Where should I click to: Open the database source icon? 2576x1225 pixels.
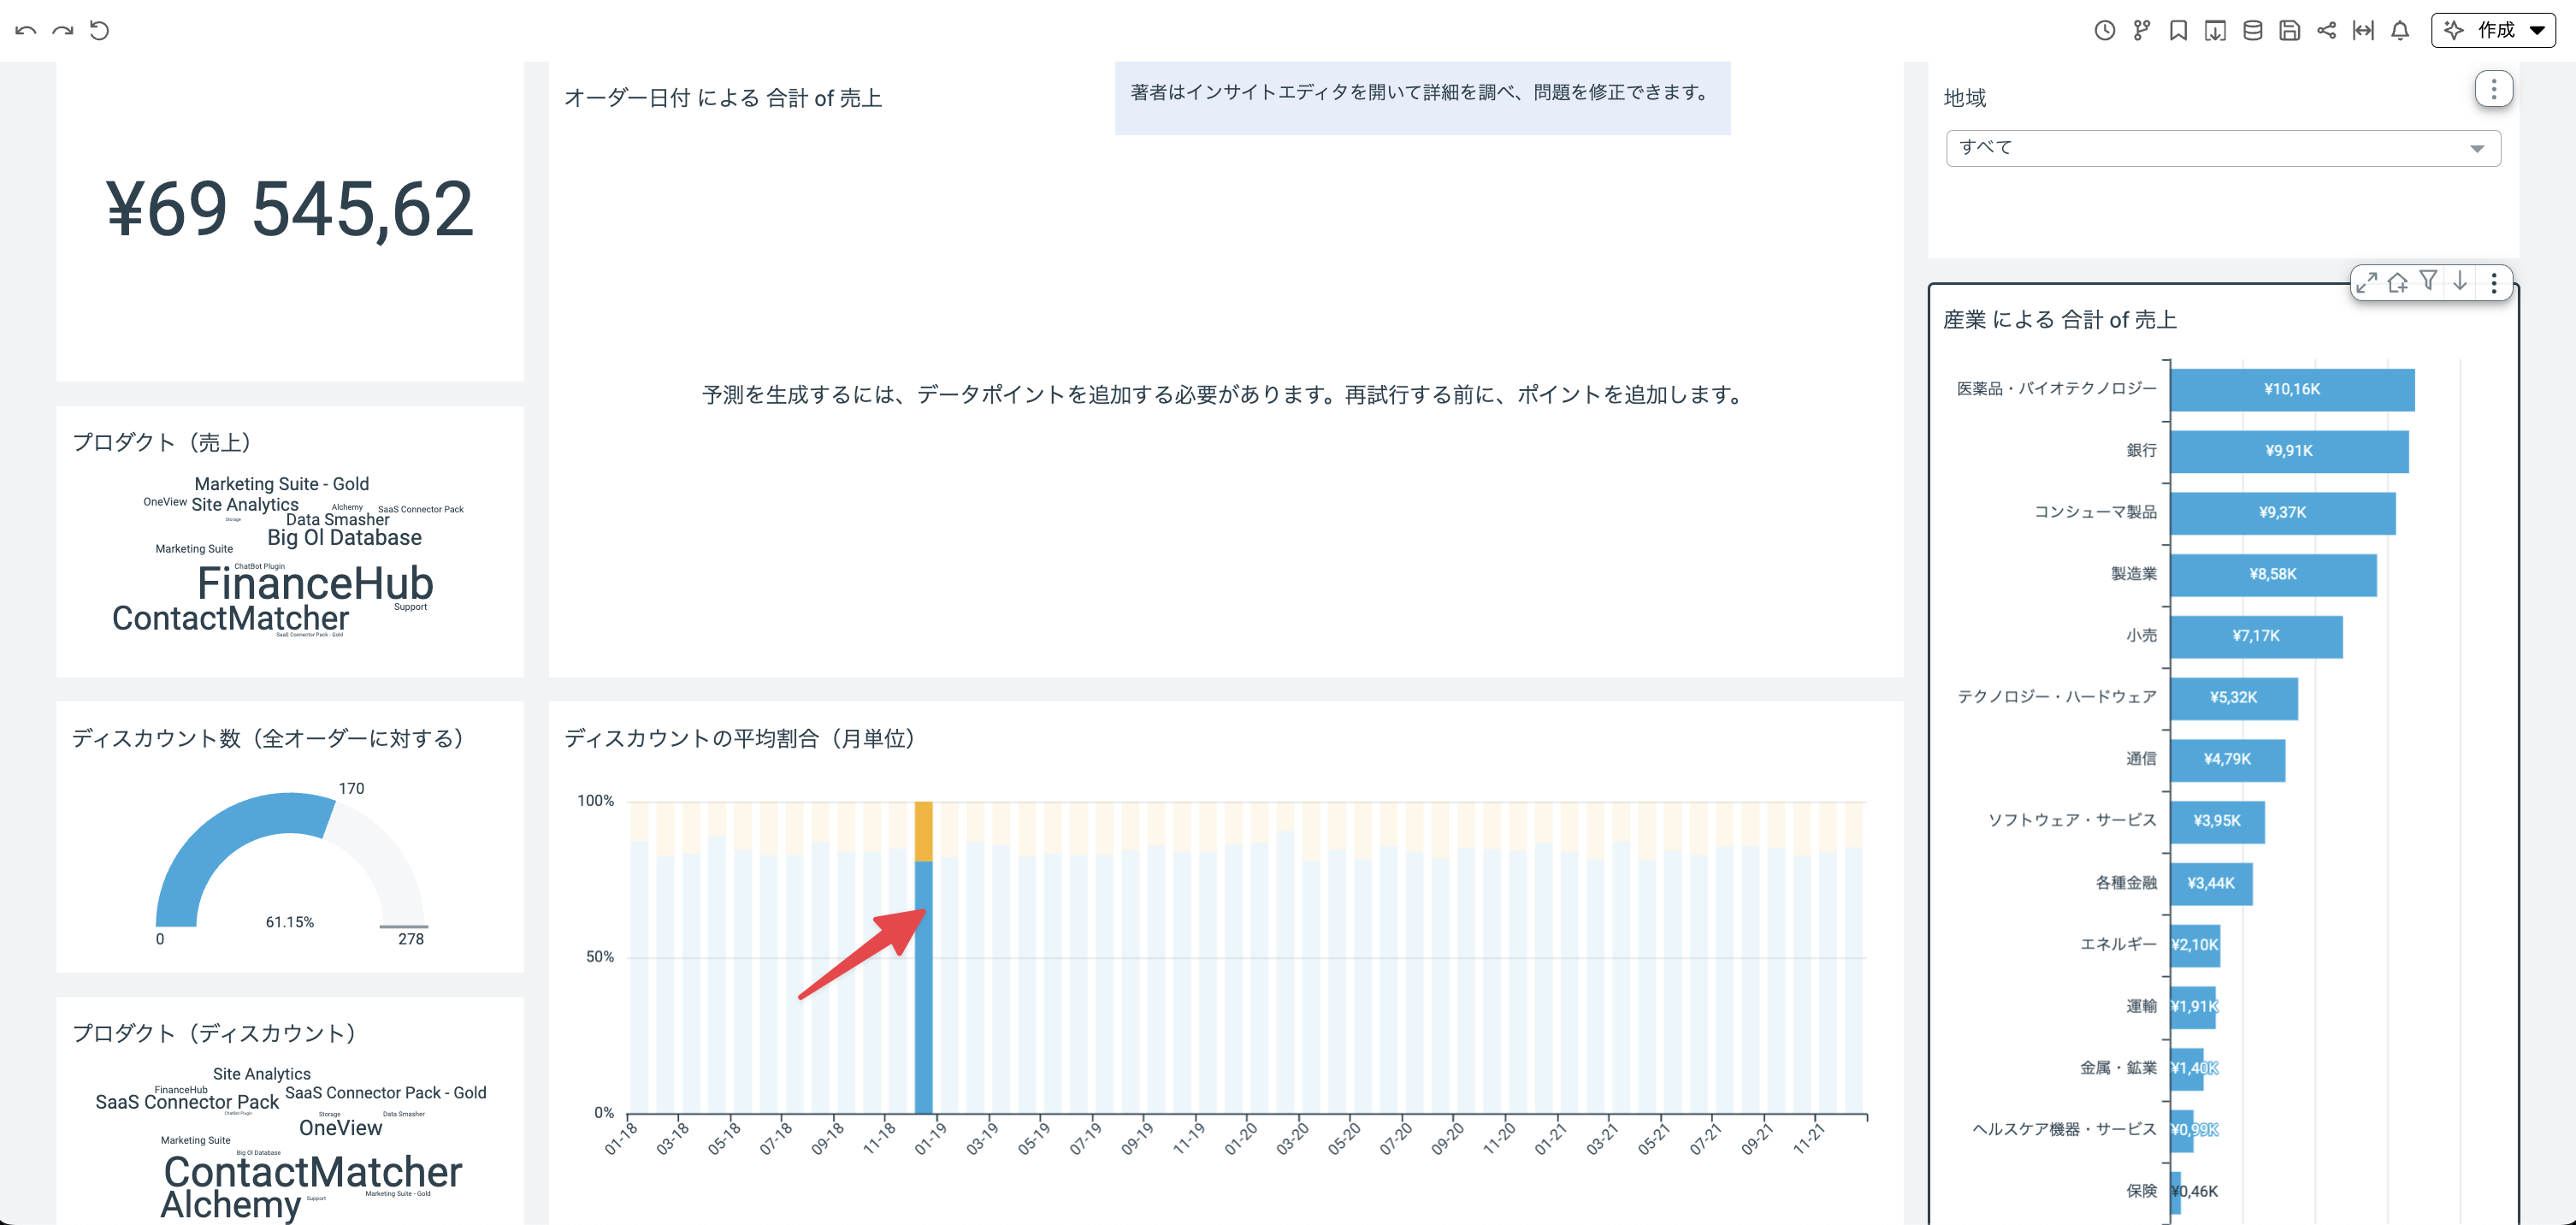coord(2254,31)
